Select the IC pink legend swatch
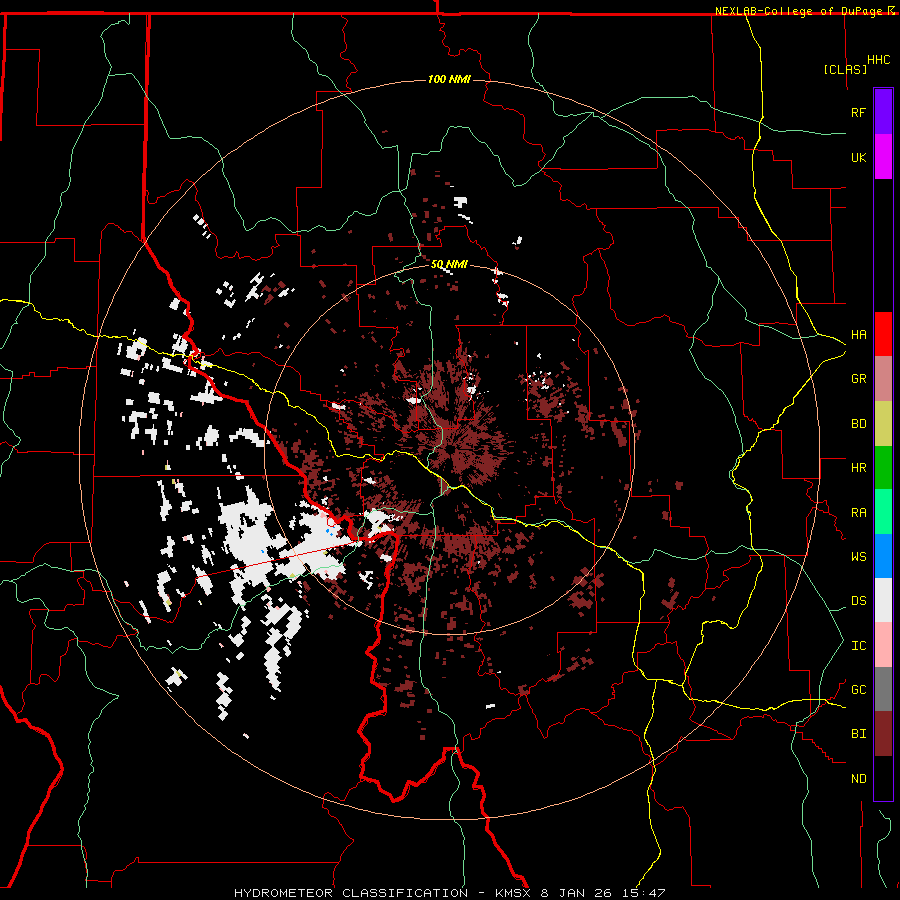This screenshot has width=900, height=900. [x=883, y=645]
